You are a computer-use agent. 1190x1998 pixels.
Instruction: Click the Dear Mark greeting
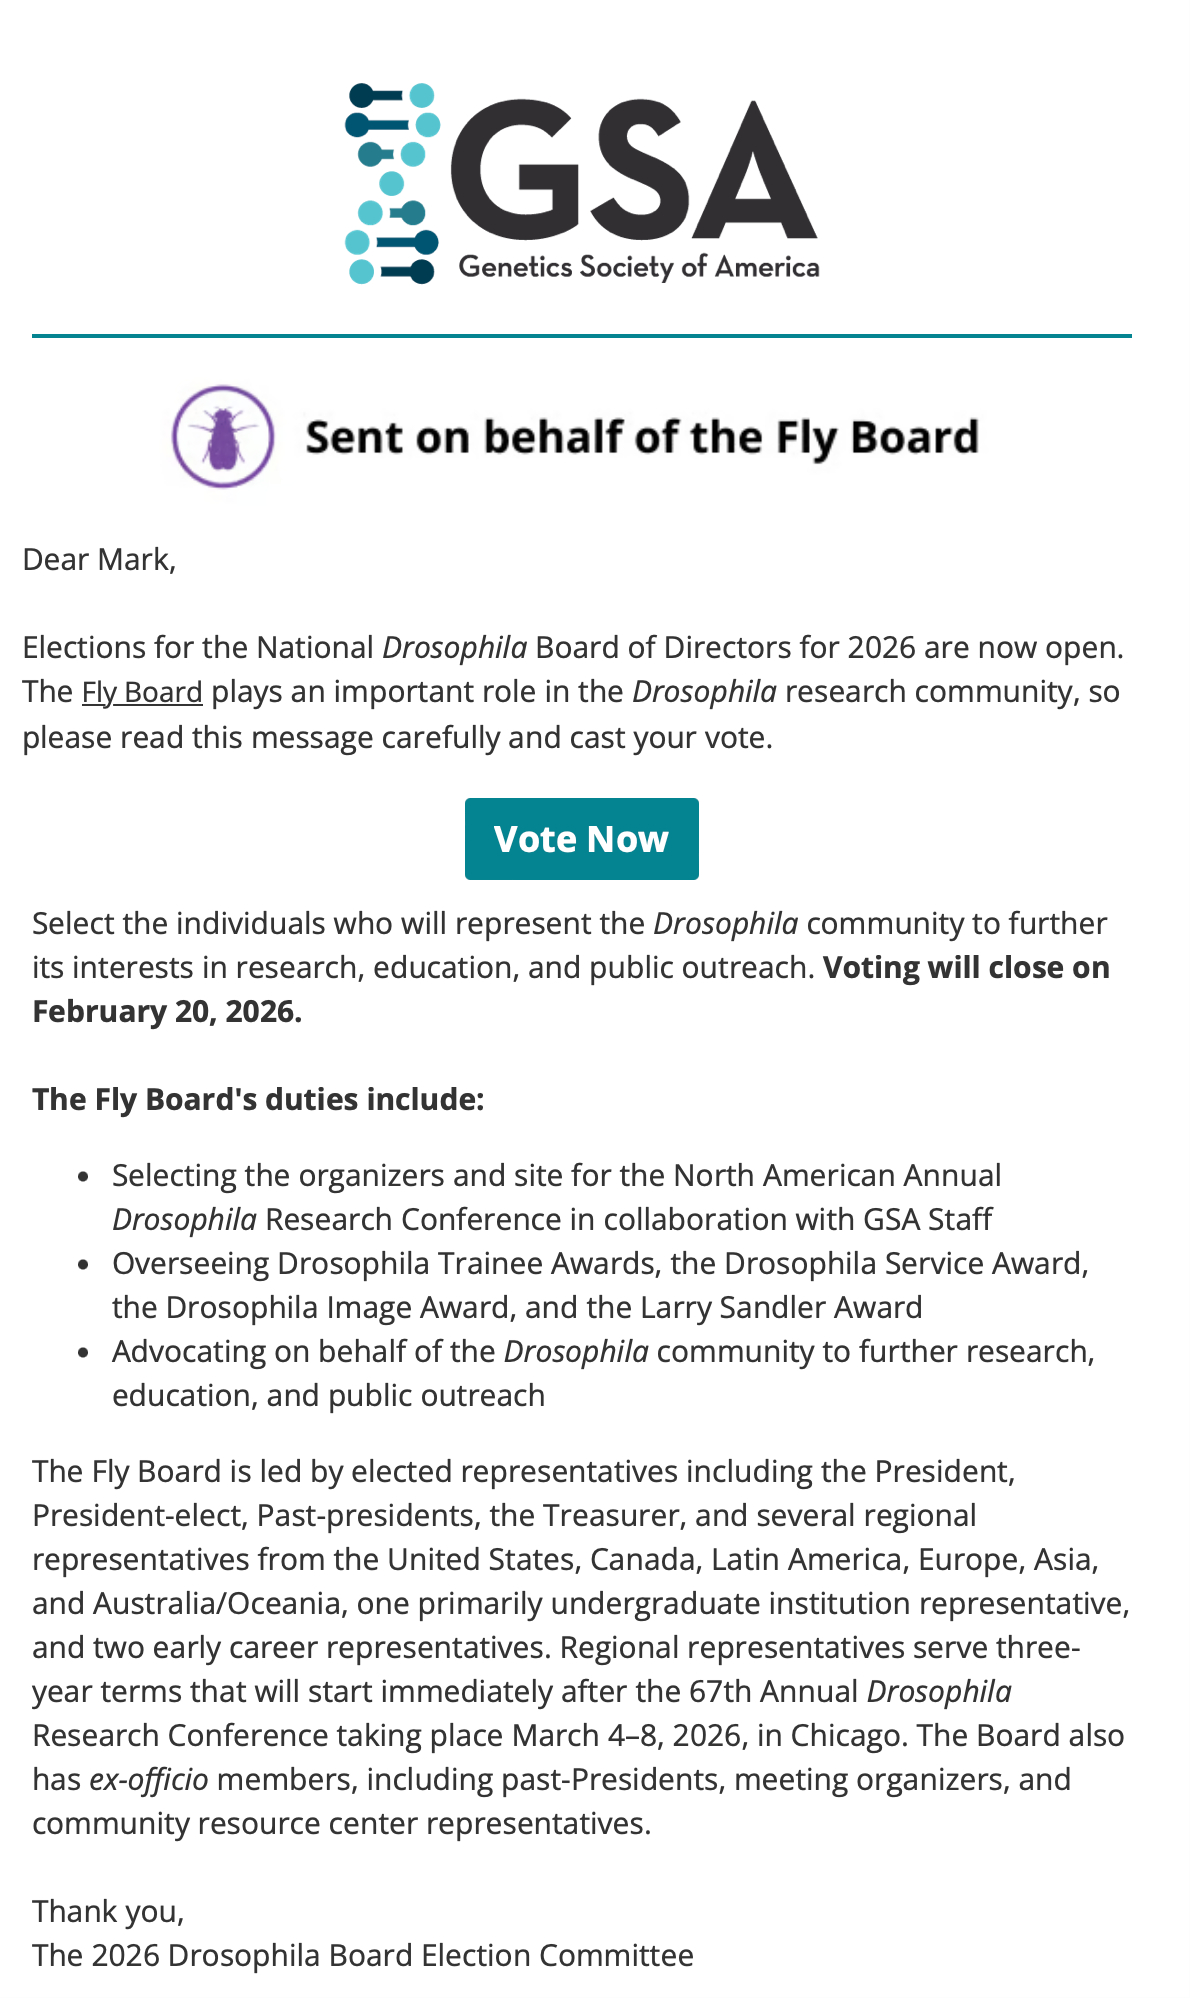[x=99, y=559]
